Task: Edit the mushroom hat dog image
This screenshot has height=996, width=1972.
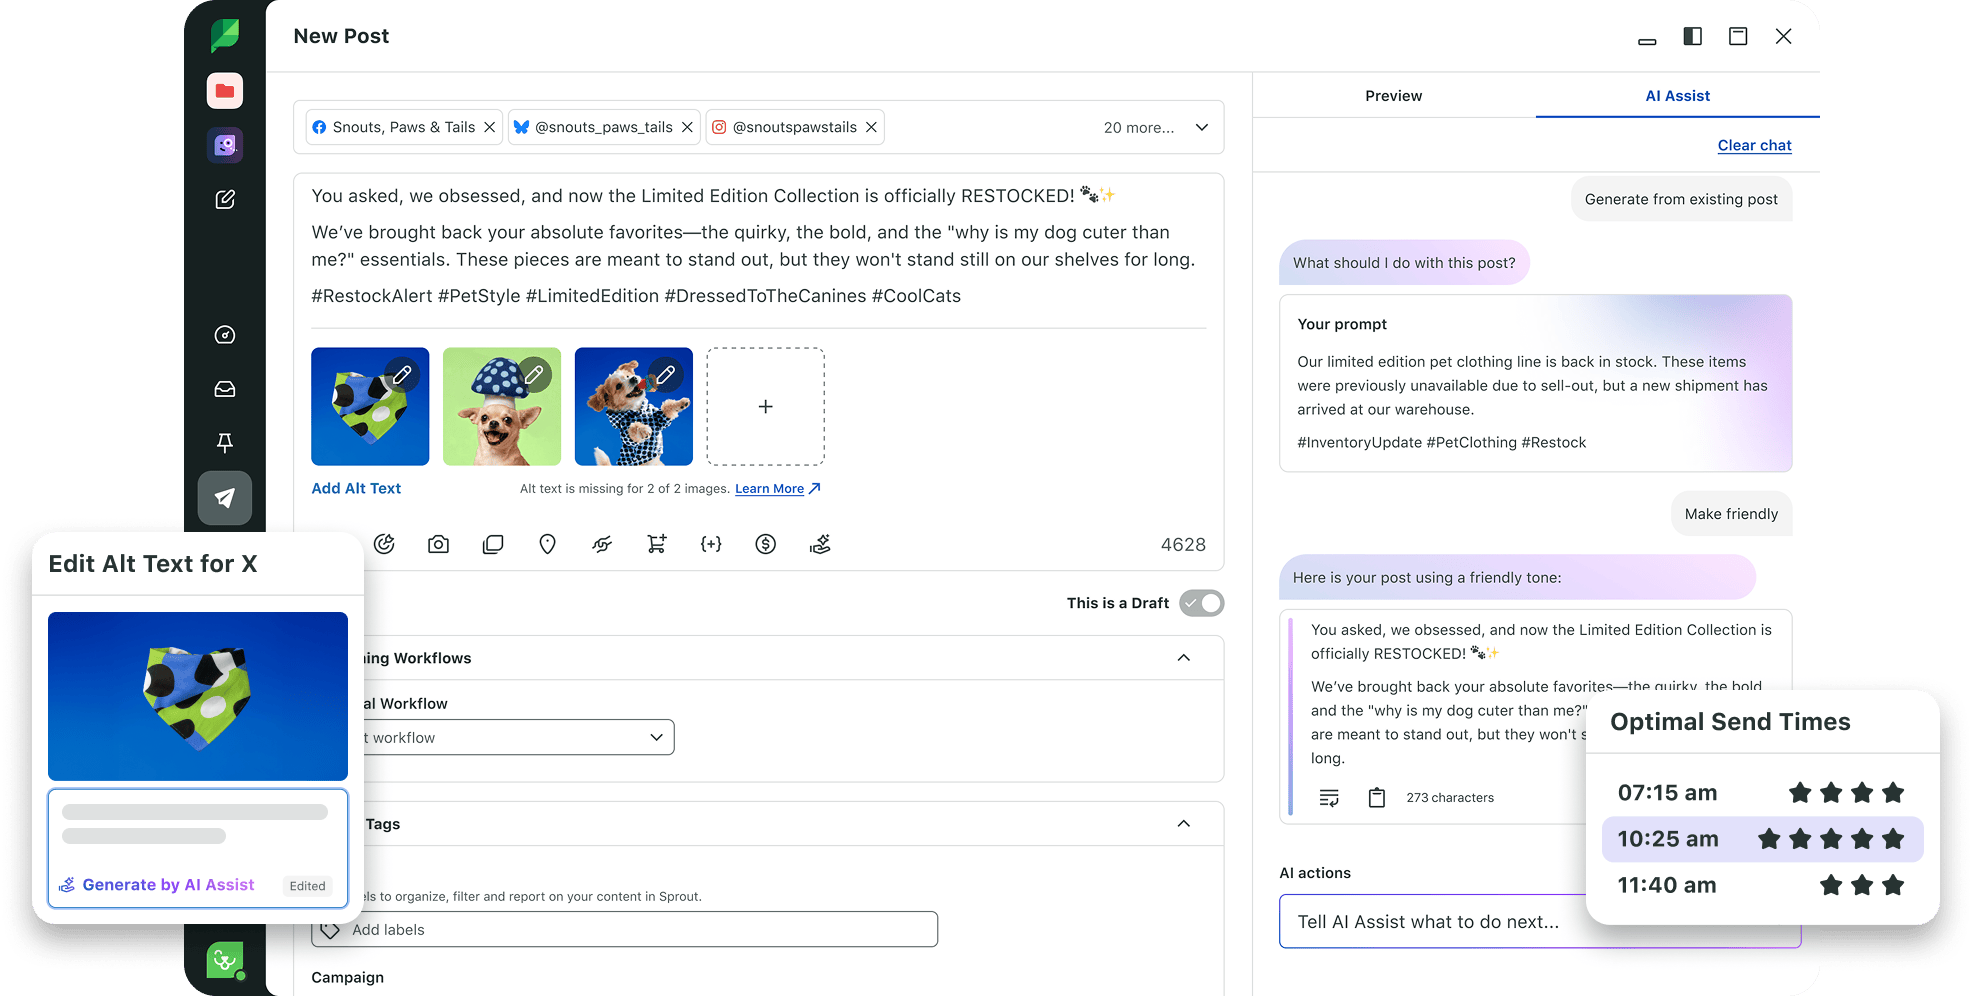Action: coord(534,375)
